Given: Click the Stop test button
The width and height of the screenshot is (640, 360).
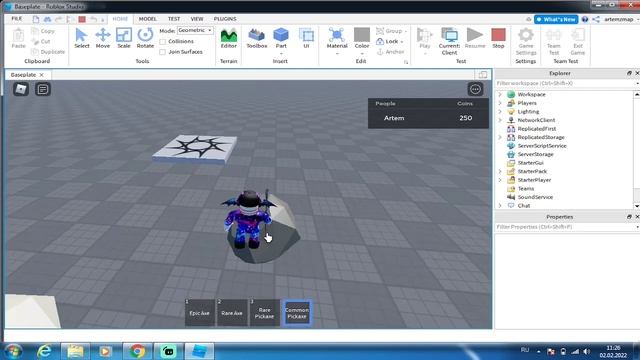Looking at the screenshot, I should (498, 38).
